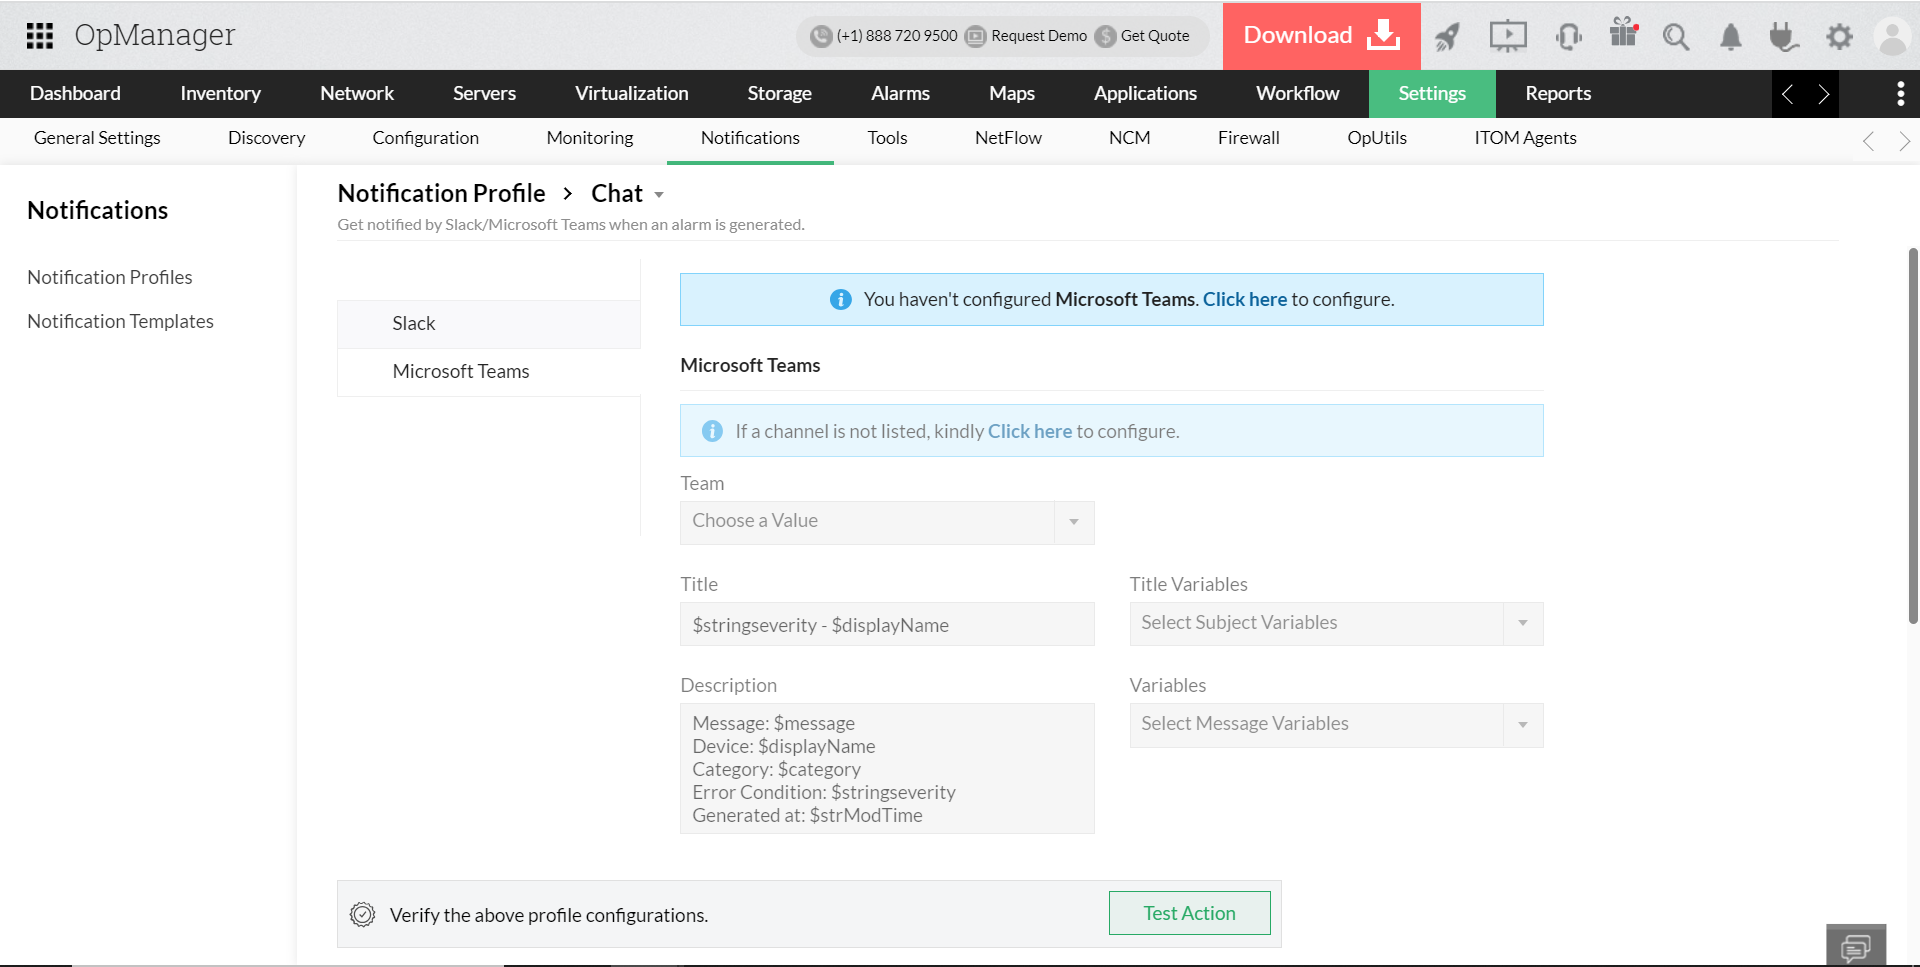Click the search magnifier icon

click(x=1676, y=37)
